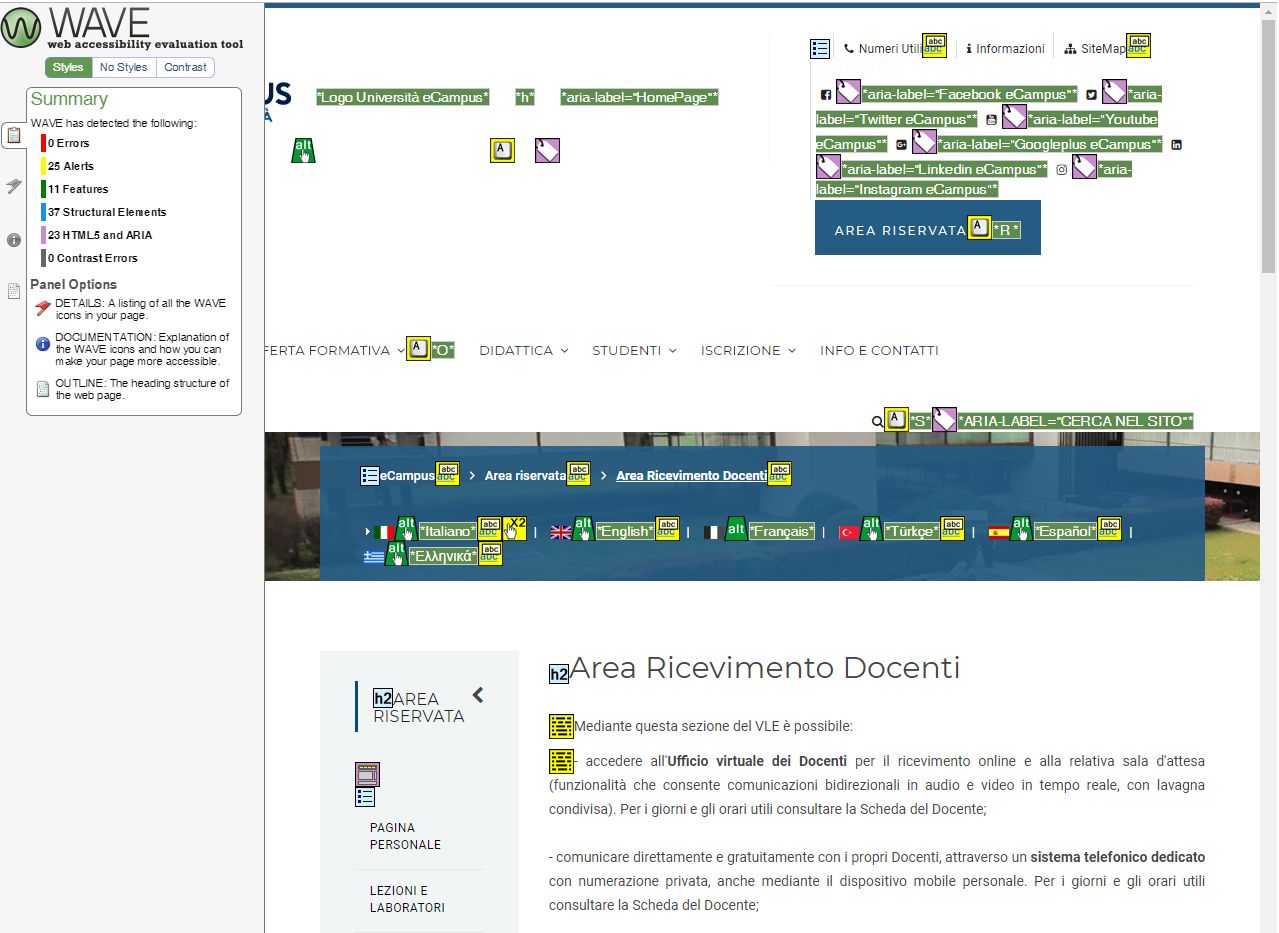Click the Instagram eCampus icon

[1062, 169]
